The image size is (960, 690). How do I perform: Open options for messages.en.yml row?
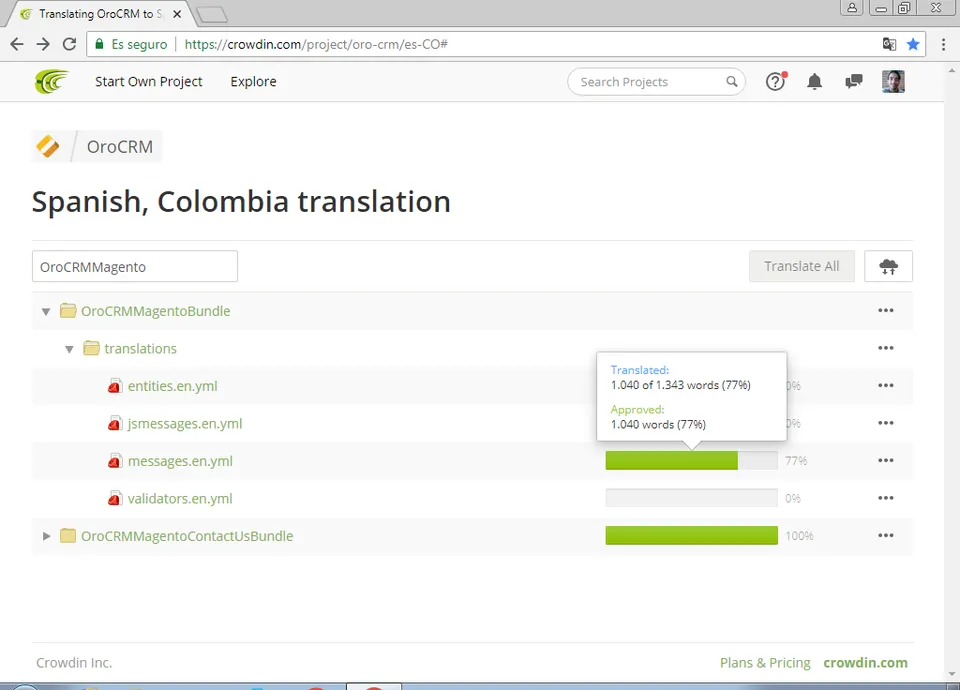pyautogui.click(x=886, y=460)
